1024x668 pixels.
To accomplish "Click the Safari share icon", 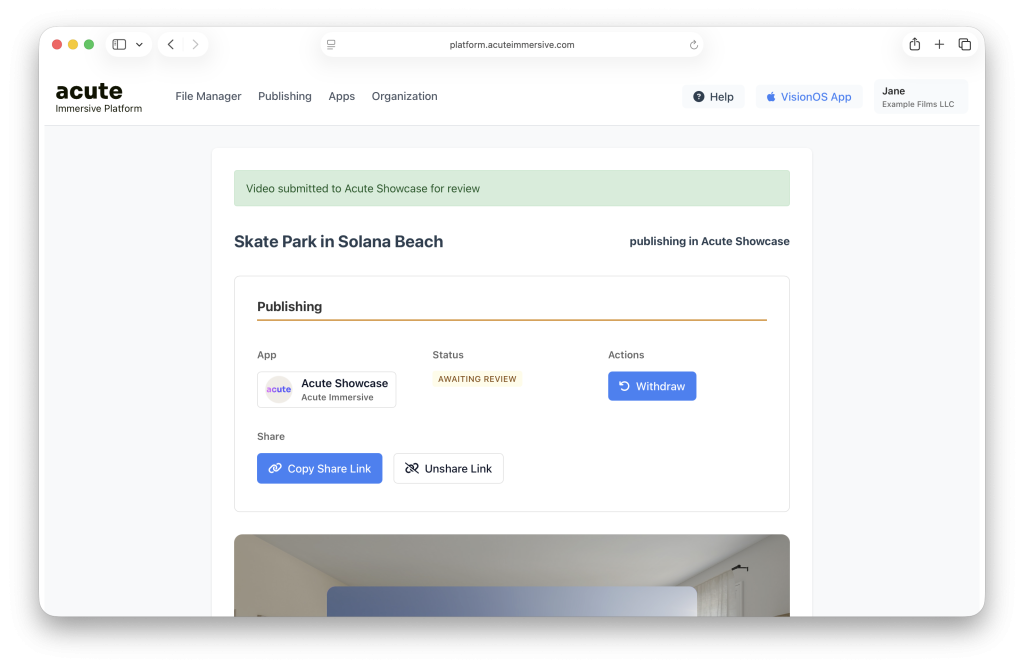I will tap(914, 45).
